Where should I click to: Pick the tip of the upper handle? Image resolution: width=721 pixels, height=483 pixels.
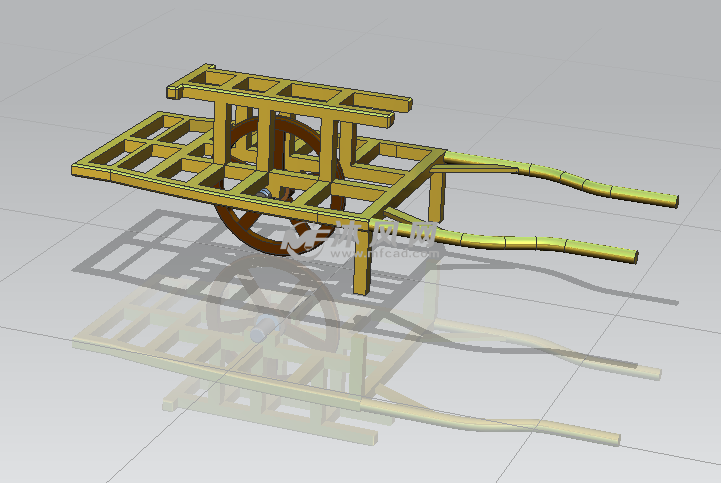672,200
